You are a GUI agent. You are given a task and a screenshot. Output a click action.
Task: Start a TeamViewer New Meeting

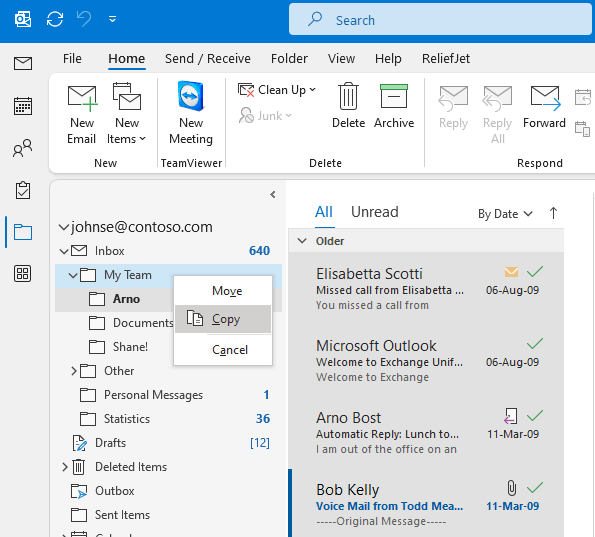191,113
